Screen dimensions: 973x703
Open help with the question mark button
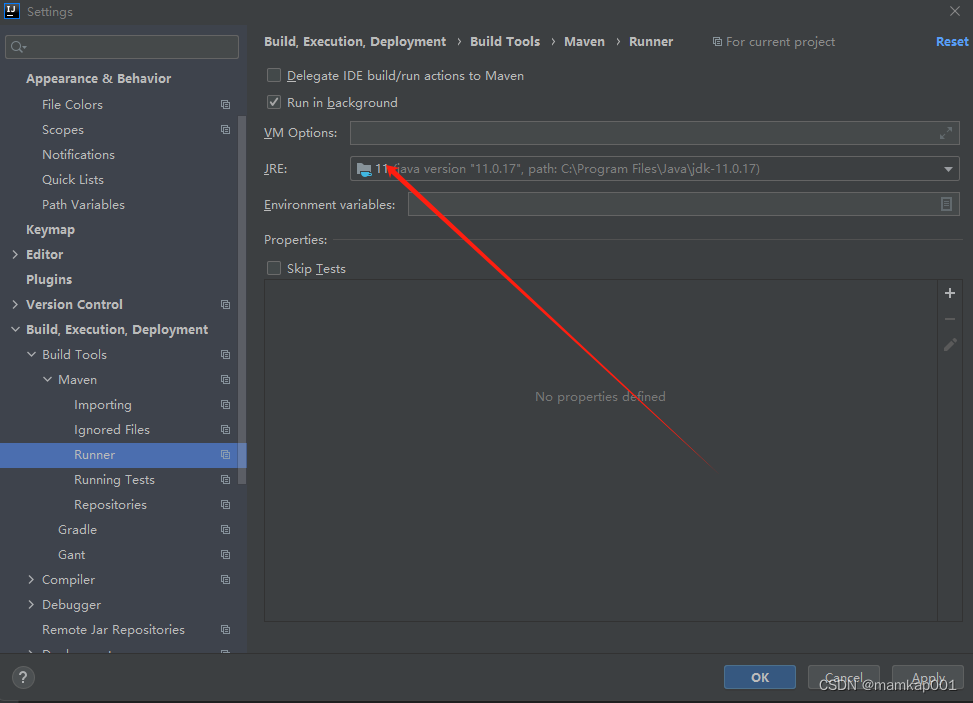tap(23, 678)
